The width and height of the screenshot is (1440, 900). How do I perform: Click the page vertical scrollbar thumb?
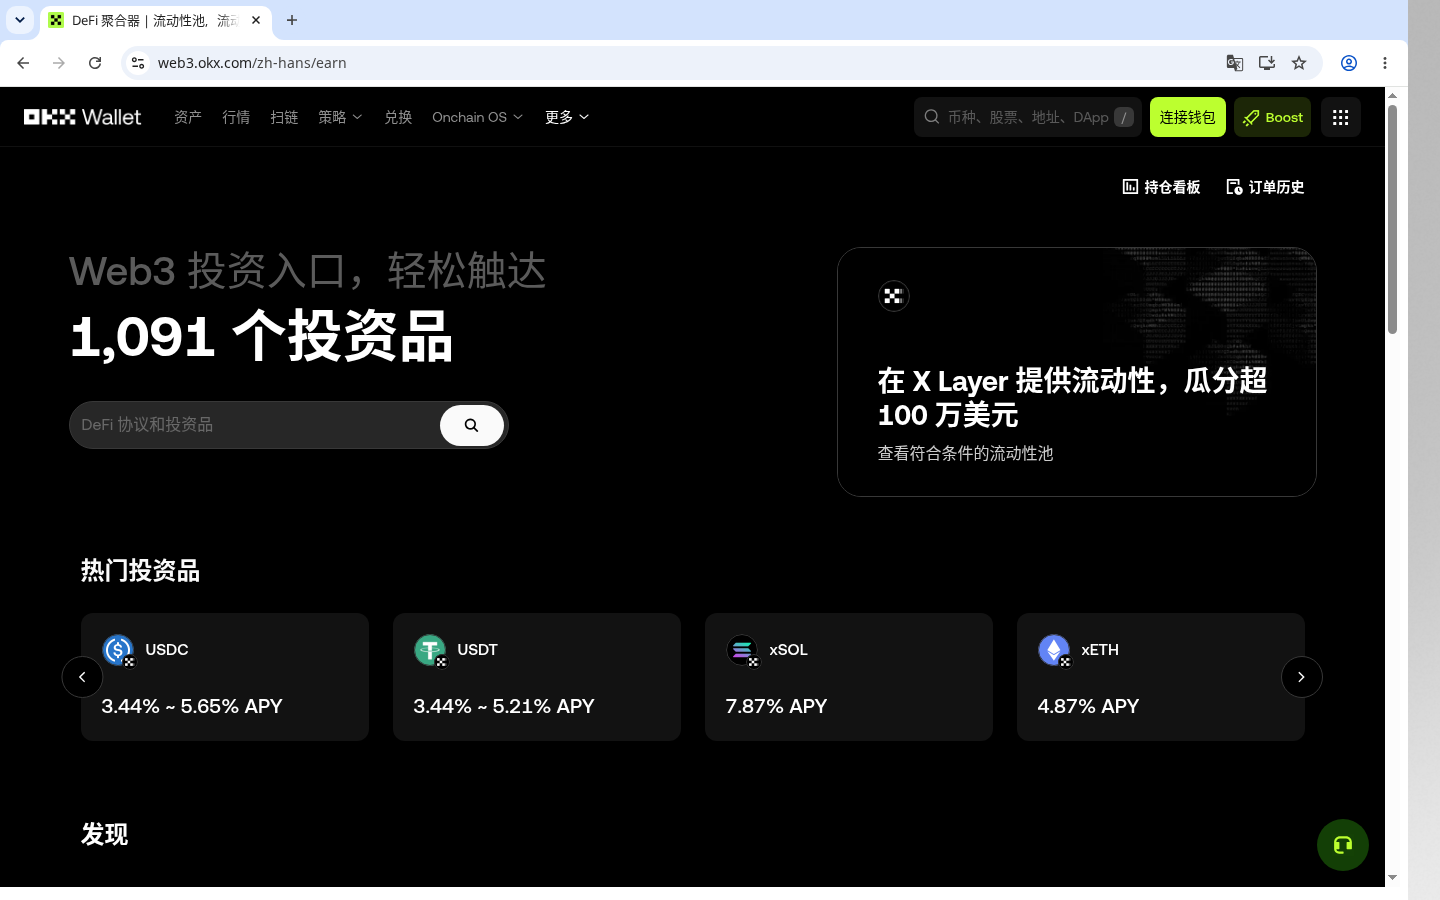click(1392, 219)
